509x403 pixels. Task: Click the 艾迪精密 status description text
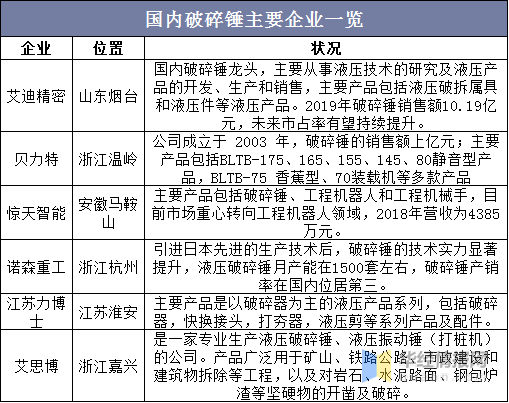326,97
